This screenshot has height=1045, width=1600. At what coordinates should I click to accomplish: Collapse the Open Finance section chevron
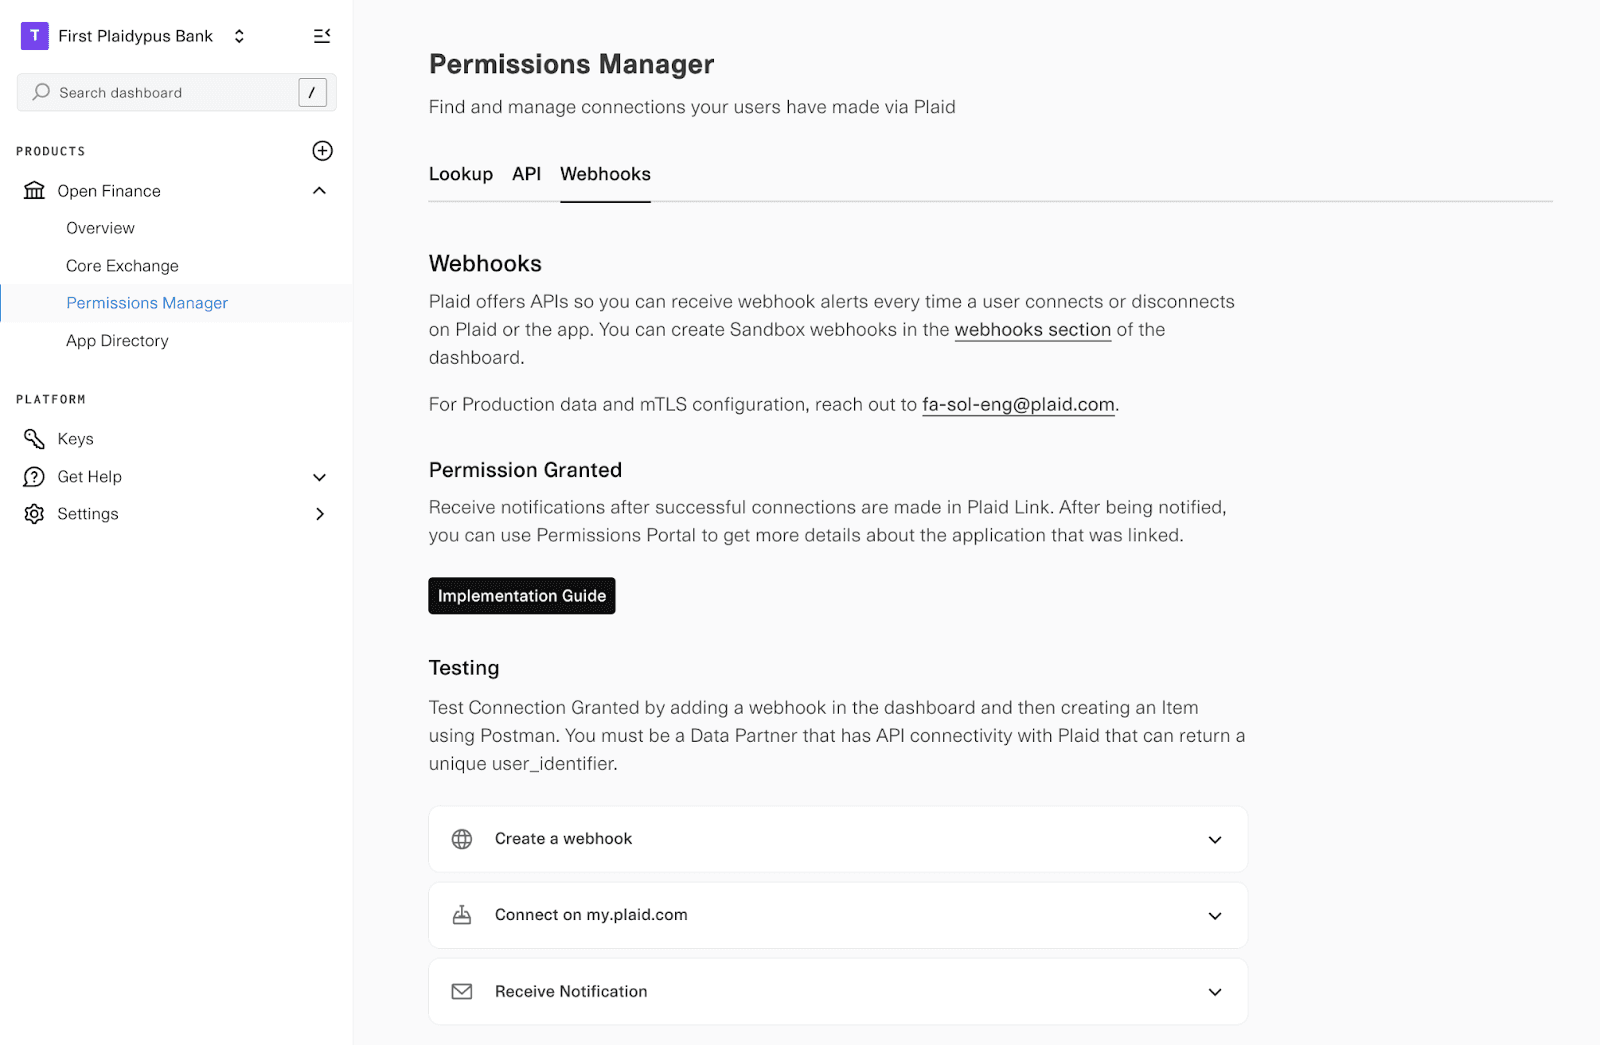click(320, 191)
